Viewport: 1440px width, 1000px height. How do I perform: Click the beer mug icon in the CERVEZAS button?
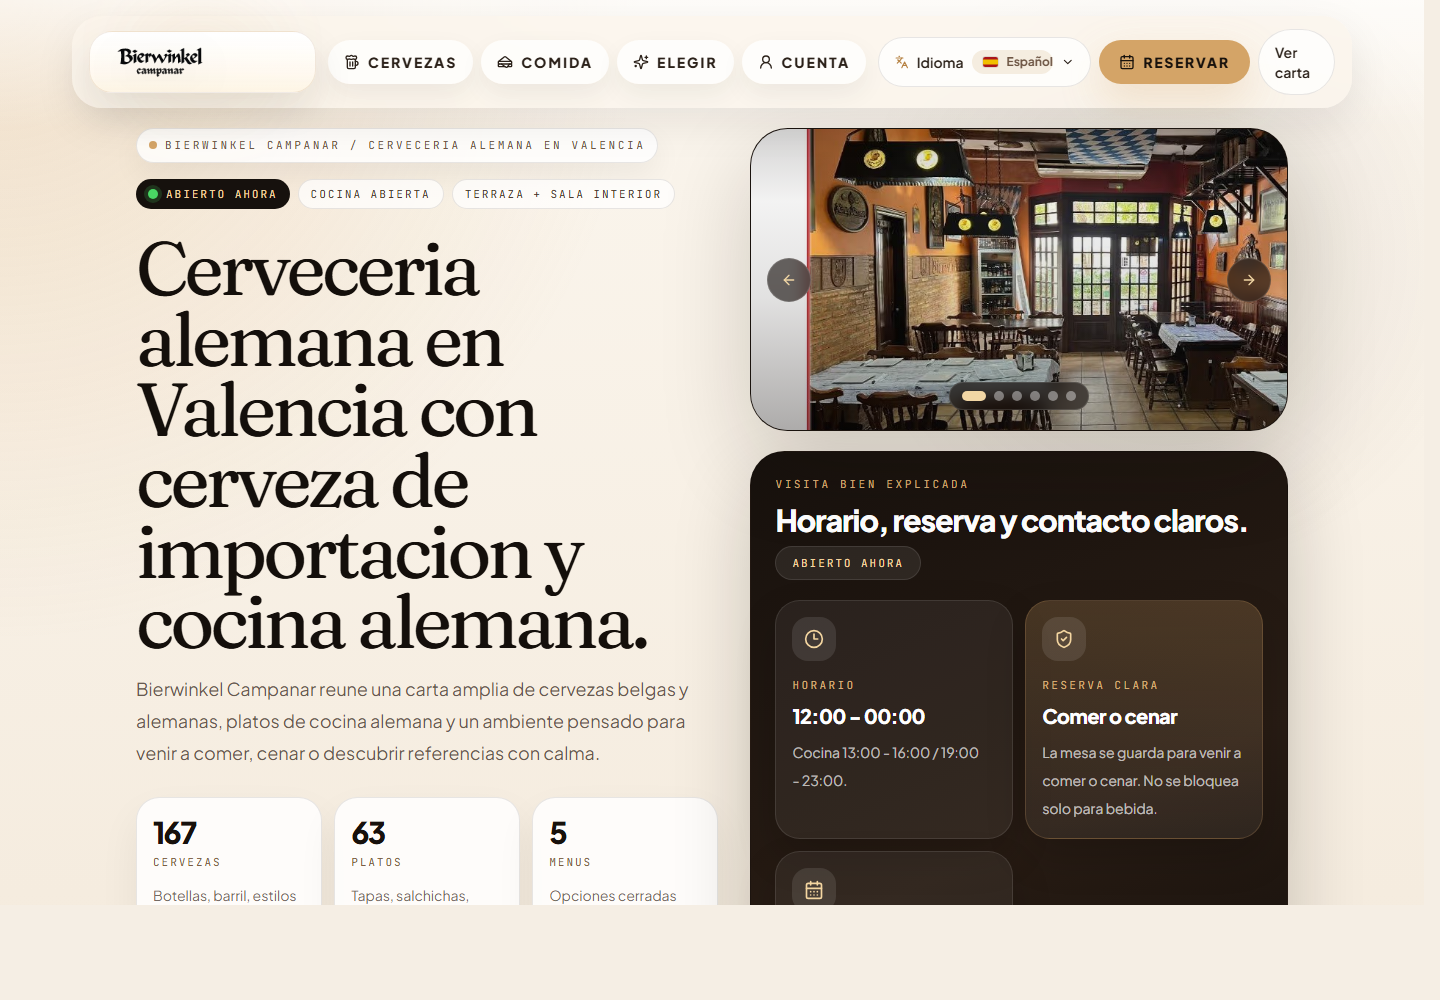click(352, 62)
